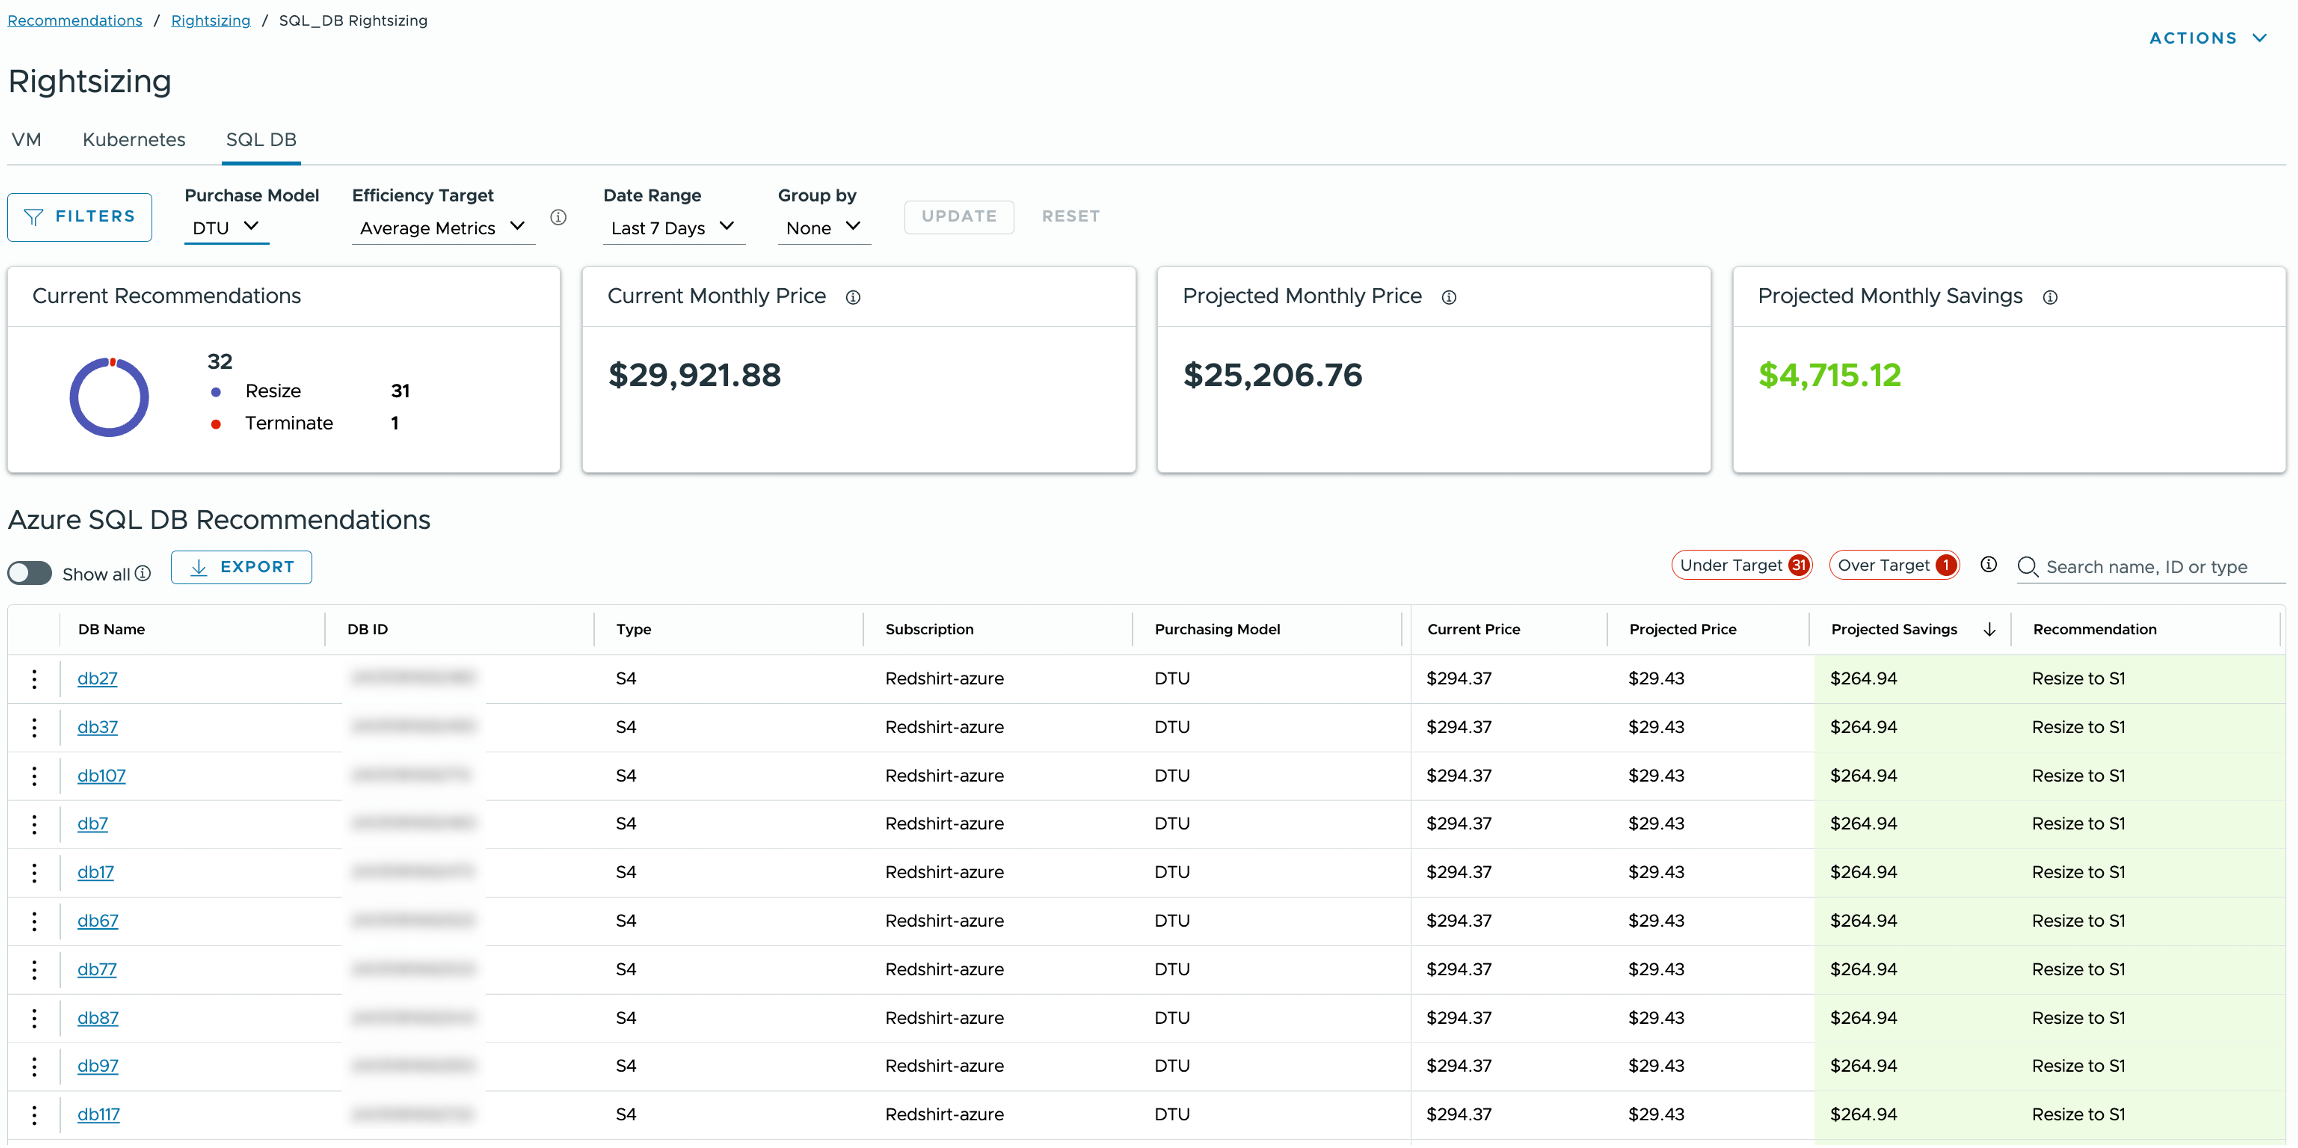
Task: Click the EXPORT button
Action: (x=241, y=567)
